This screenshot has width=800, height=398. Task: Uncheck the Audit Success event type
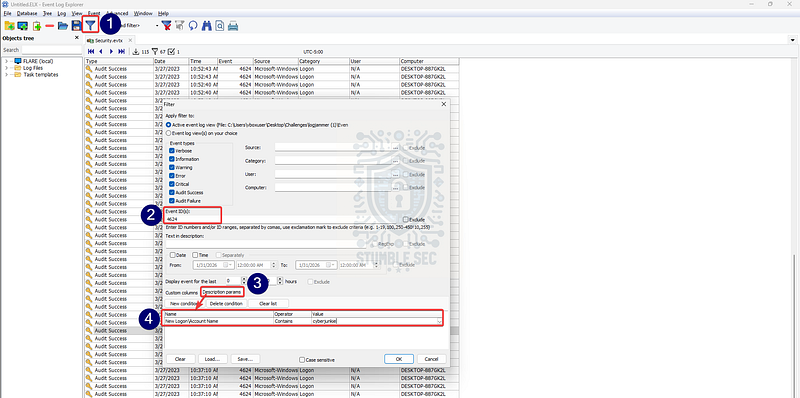click(172, 192)
